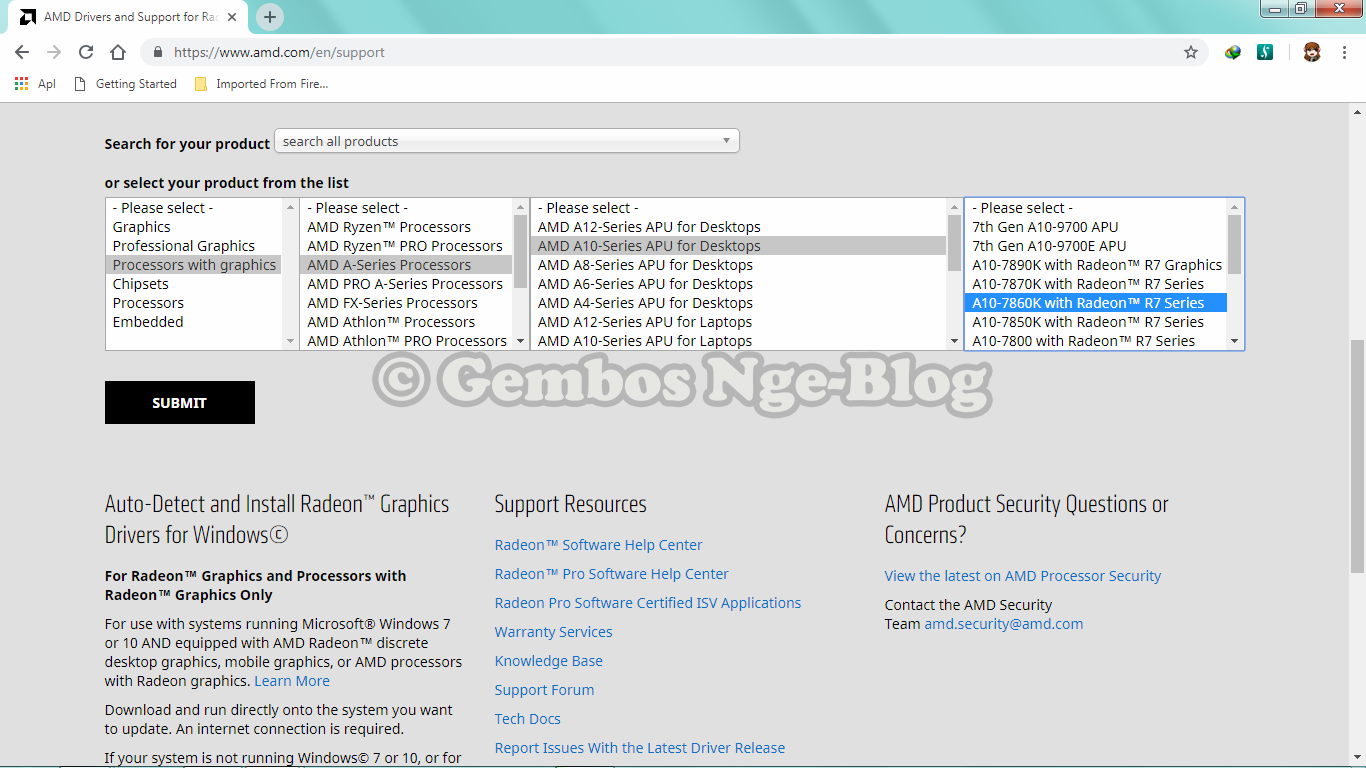The image size is (1366, 768).
Task: Open the Internet Download Manager extension icon
Action: tap(1232, 52)
